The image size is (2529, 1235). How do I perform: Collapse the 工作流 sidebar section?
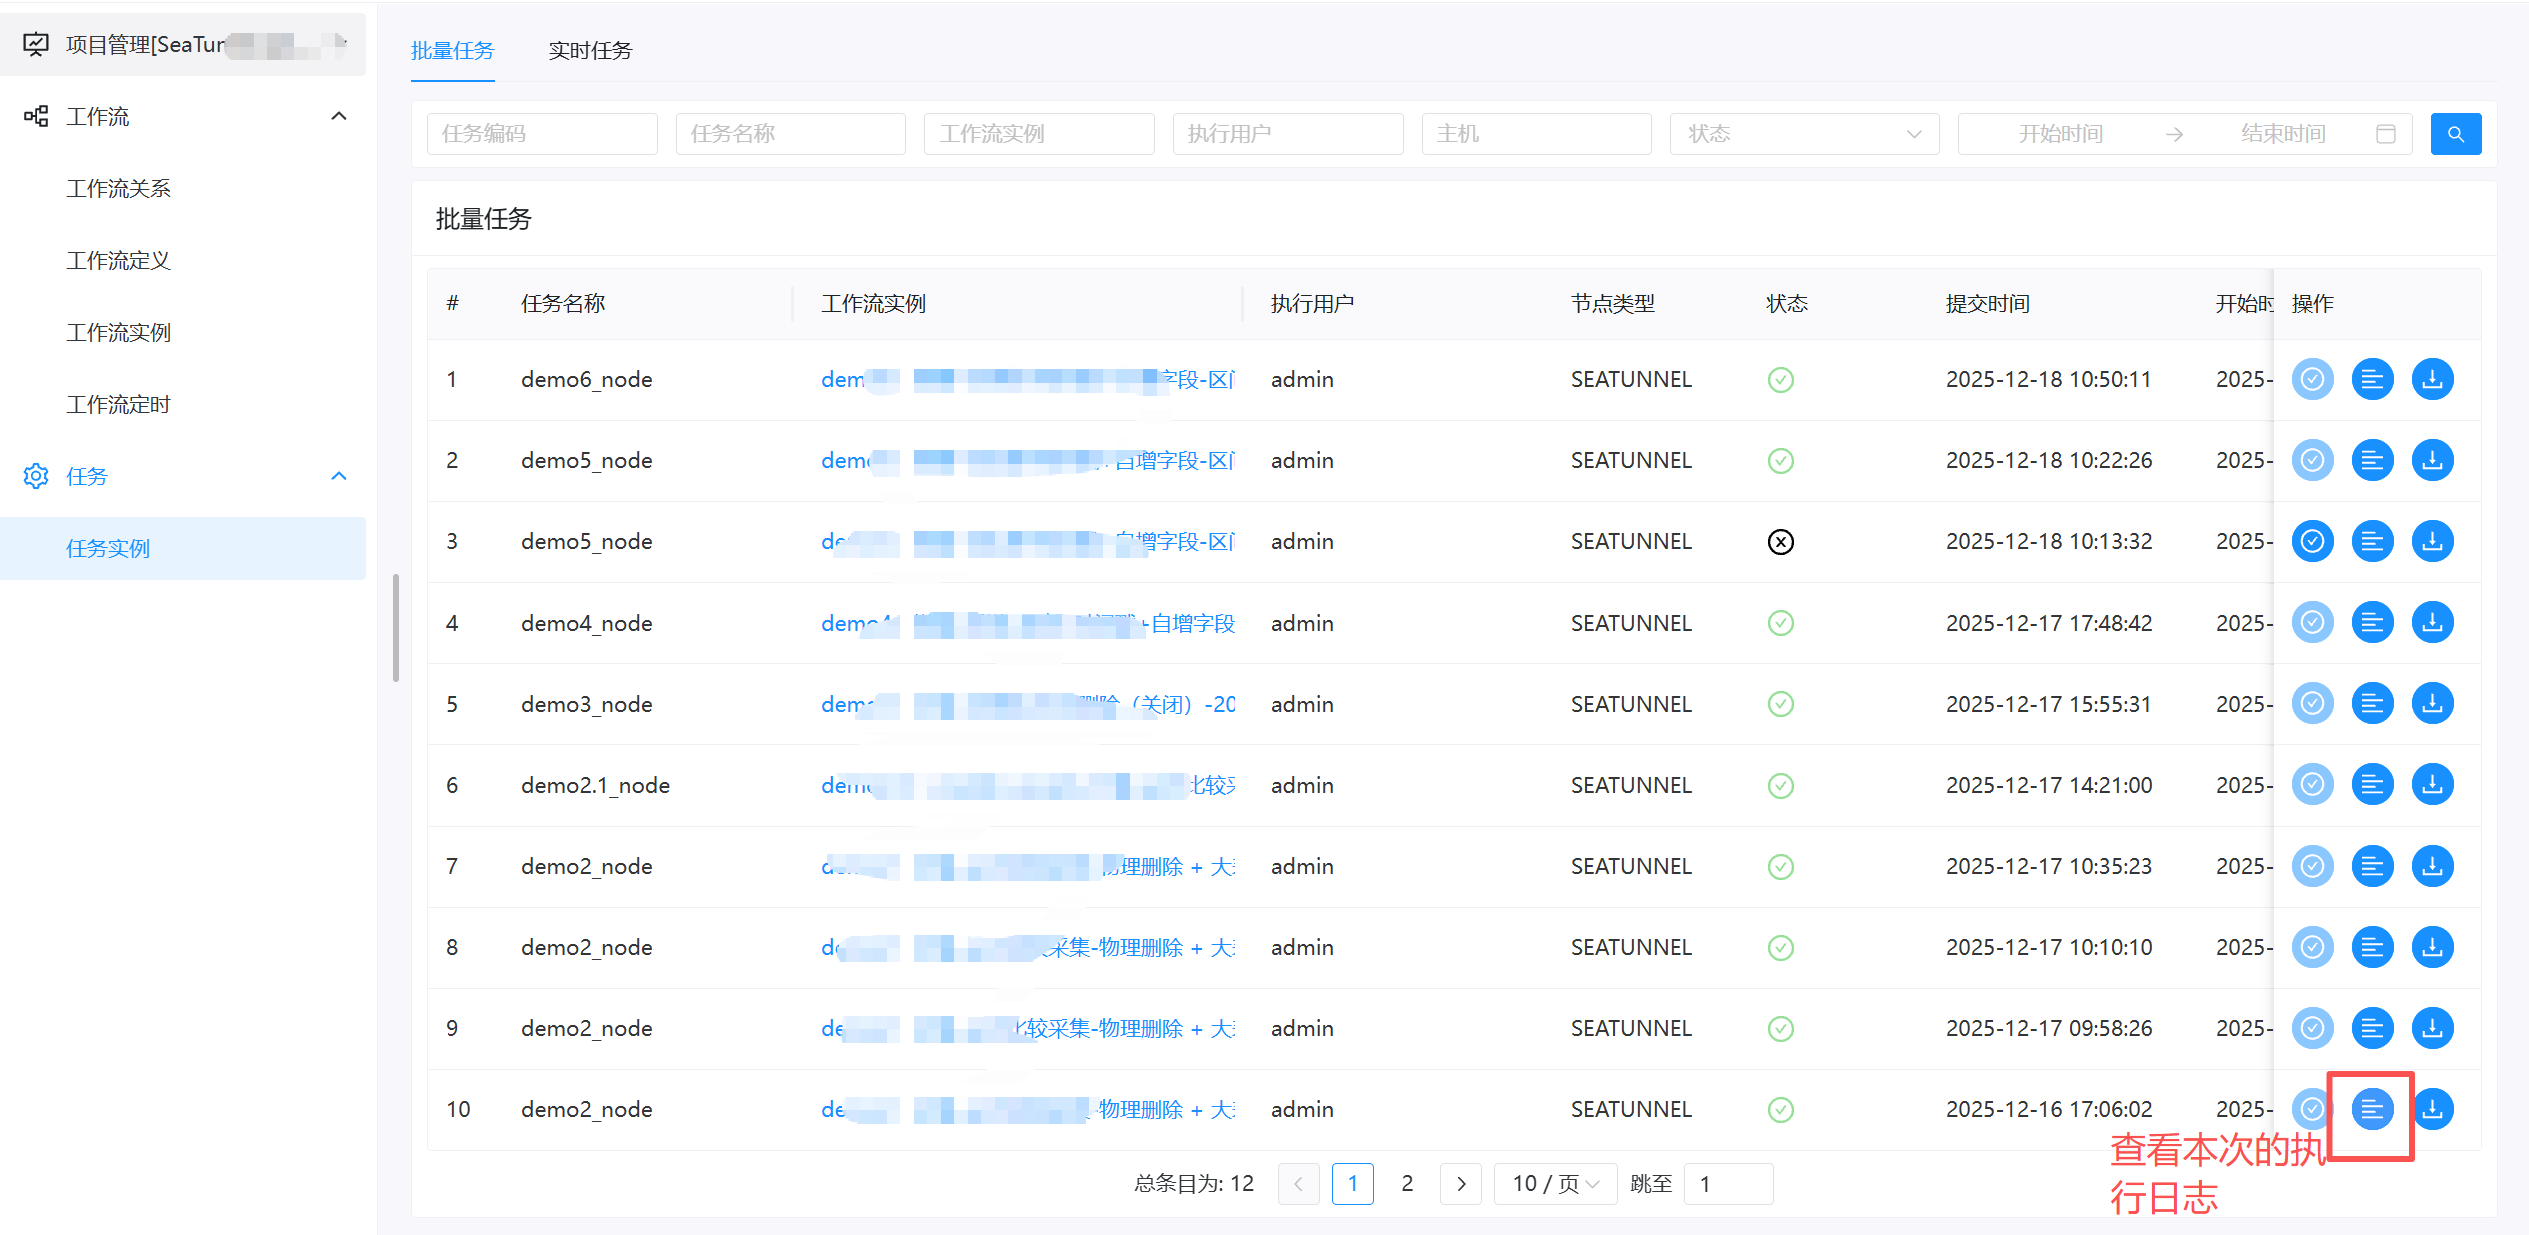339,116
